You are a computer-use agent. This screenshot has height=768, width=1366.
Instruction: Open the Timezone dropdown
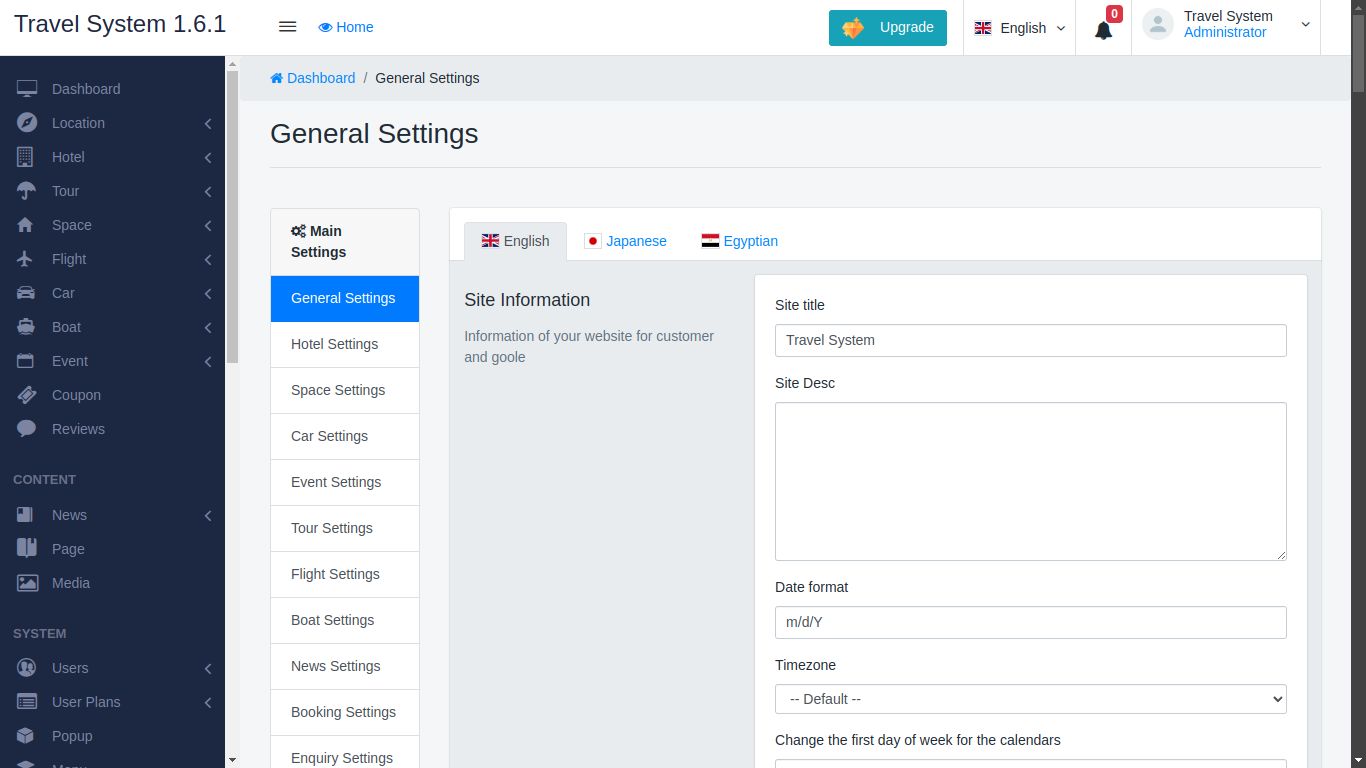point(1030,699)
